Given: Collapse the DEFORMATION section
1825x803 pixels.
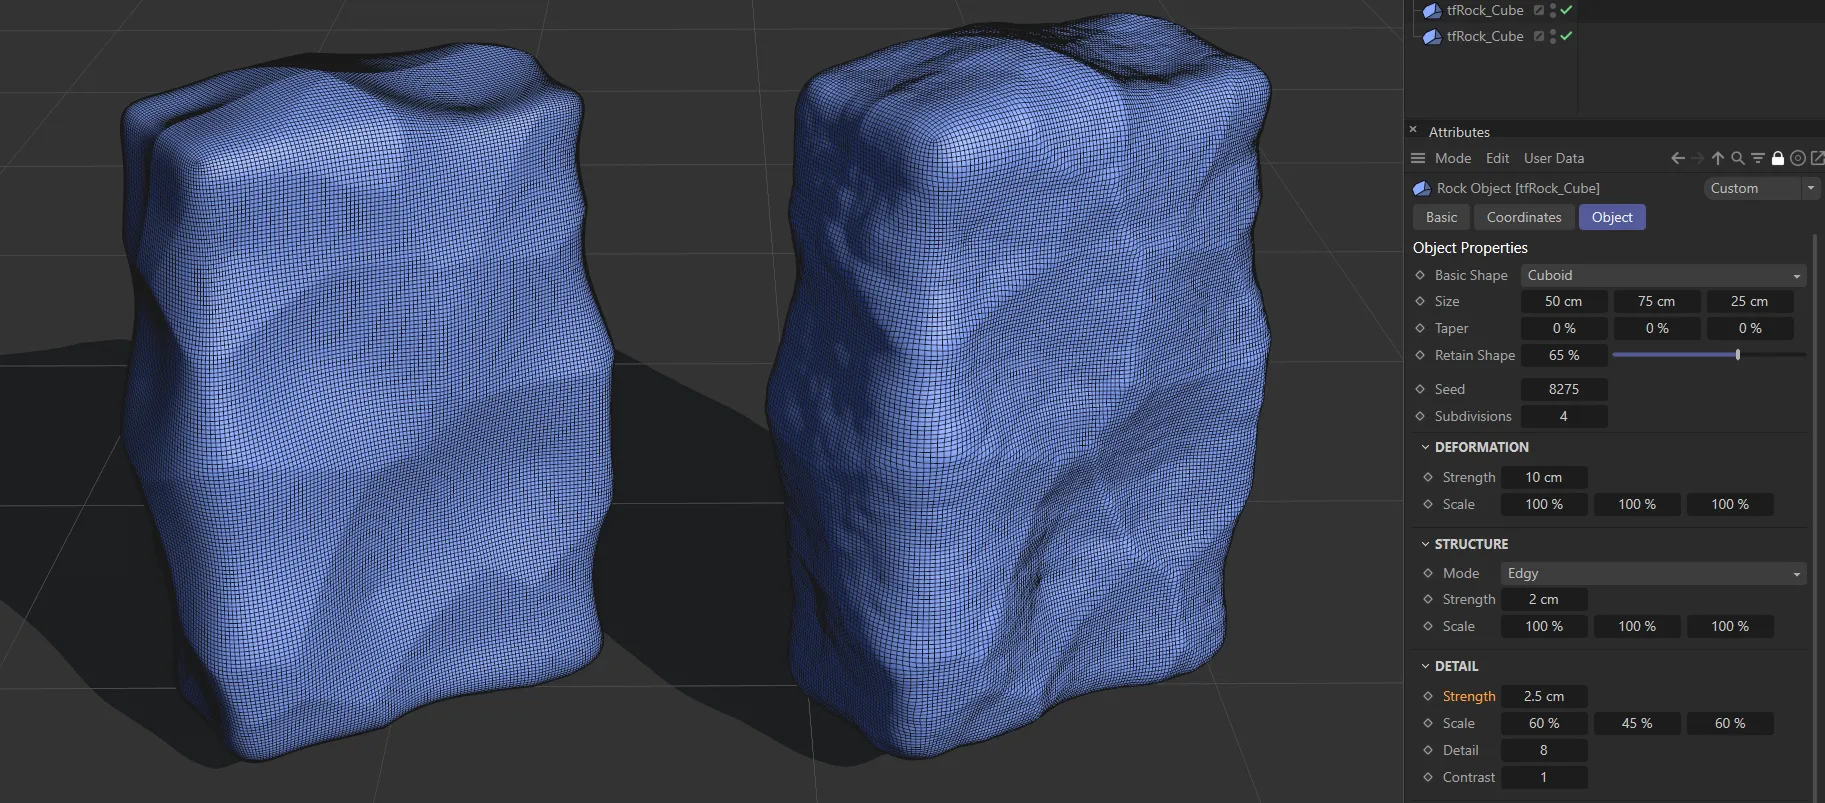Looking at the screenshot, I should 1425,447.
